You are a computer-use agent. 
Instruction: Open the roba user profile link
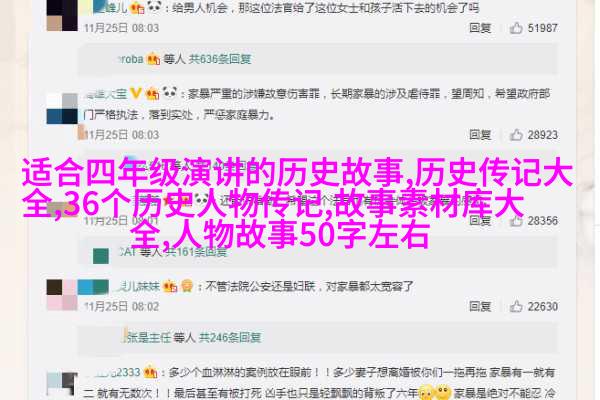click(131, 59)
